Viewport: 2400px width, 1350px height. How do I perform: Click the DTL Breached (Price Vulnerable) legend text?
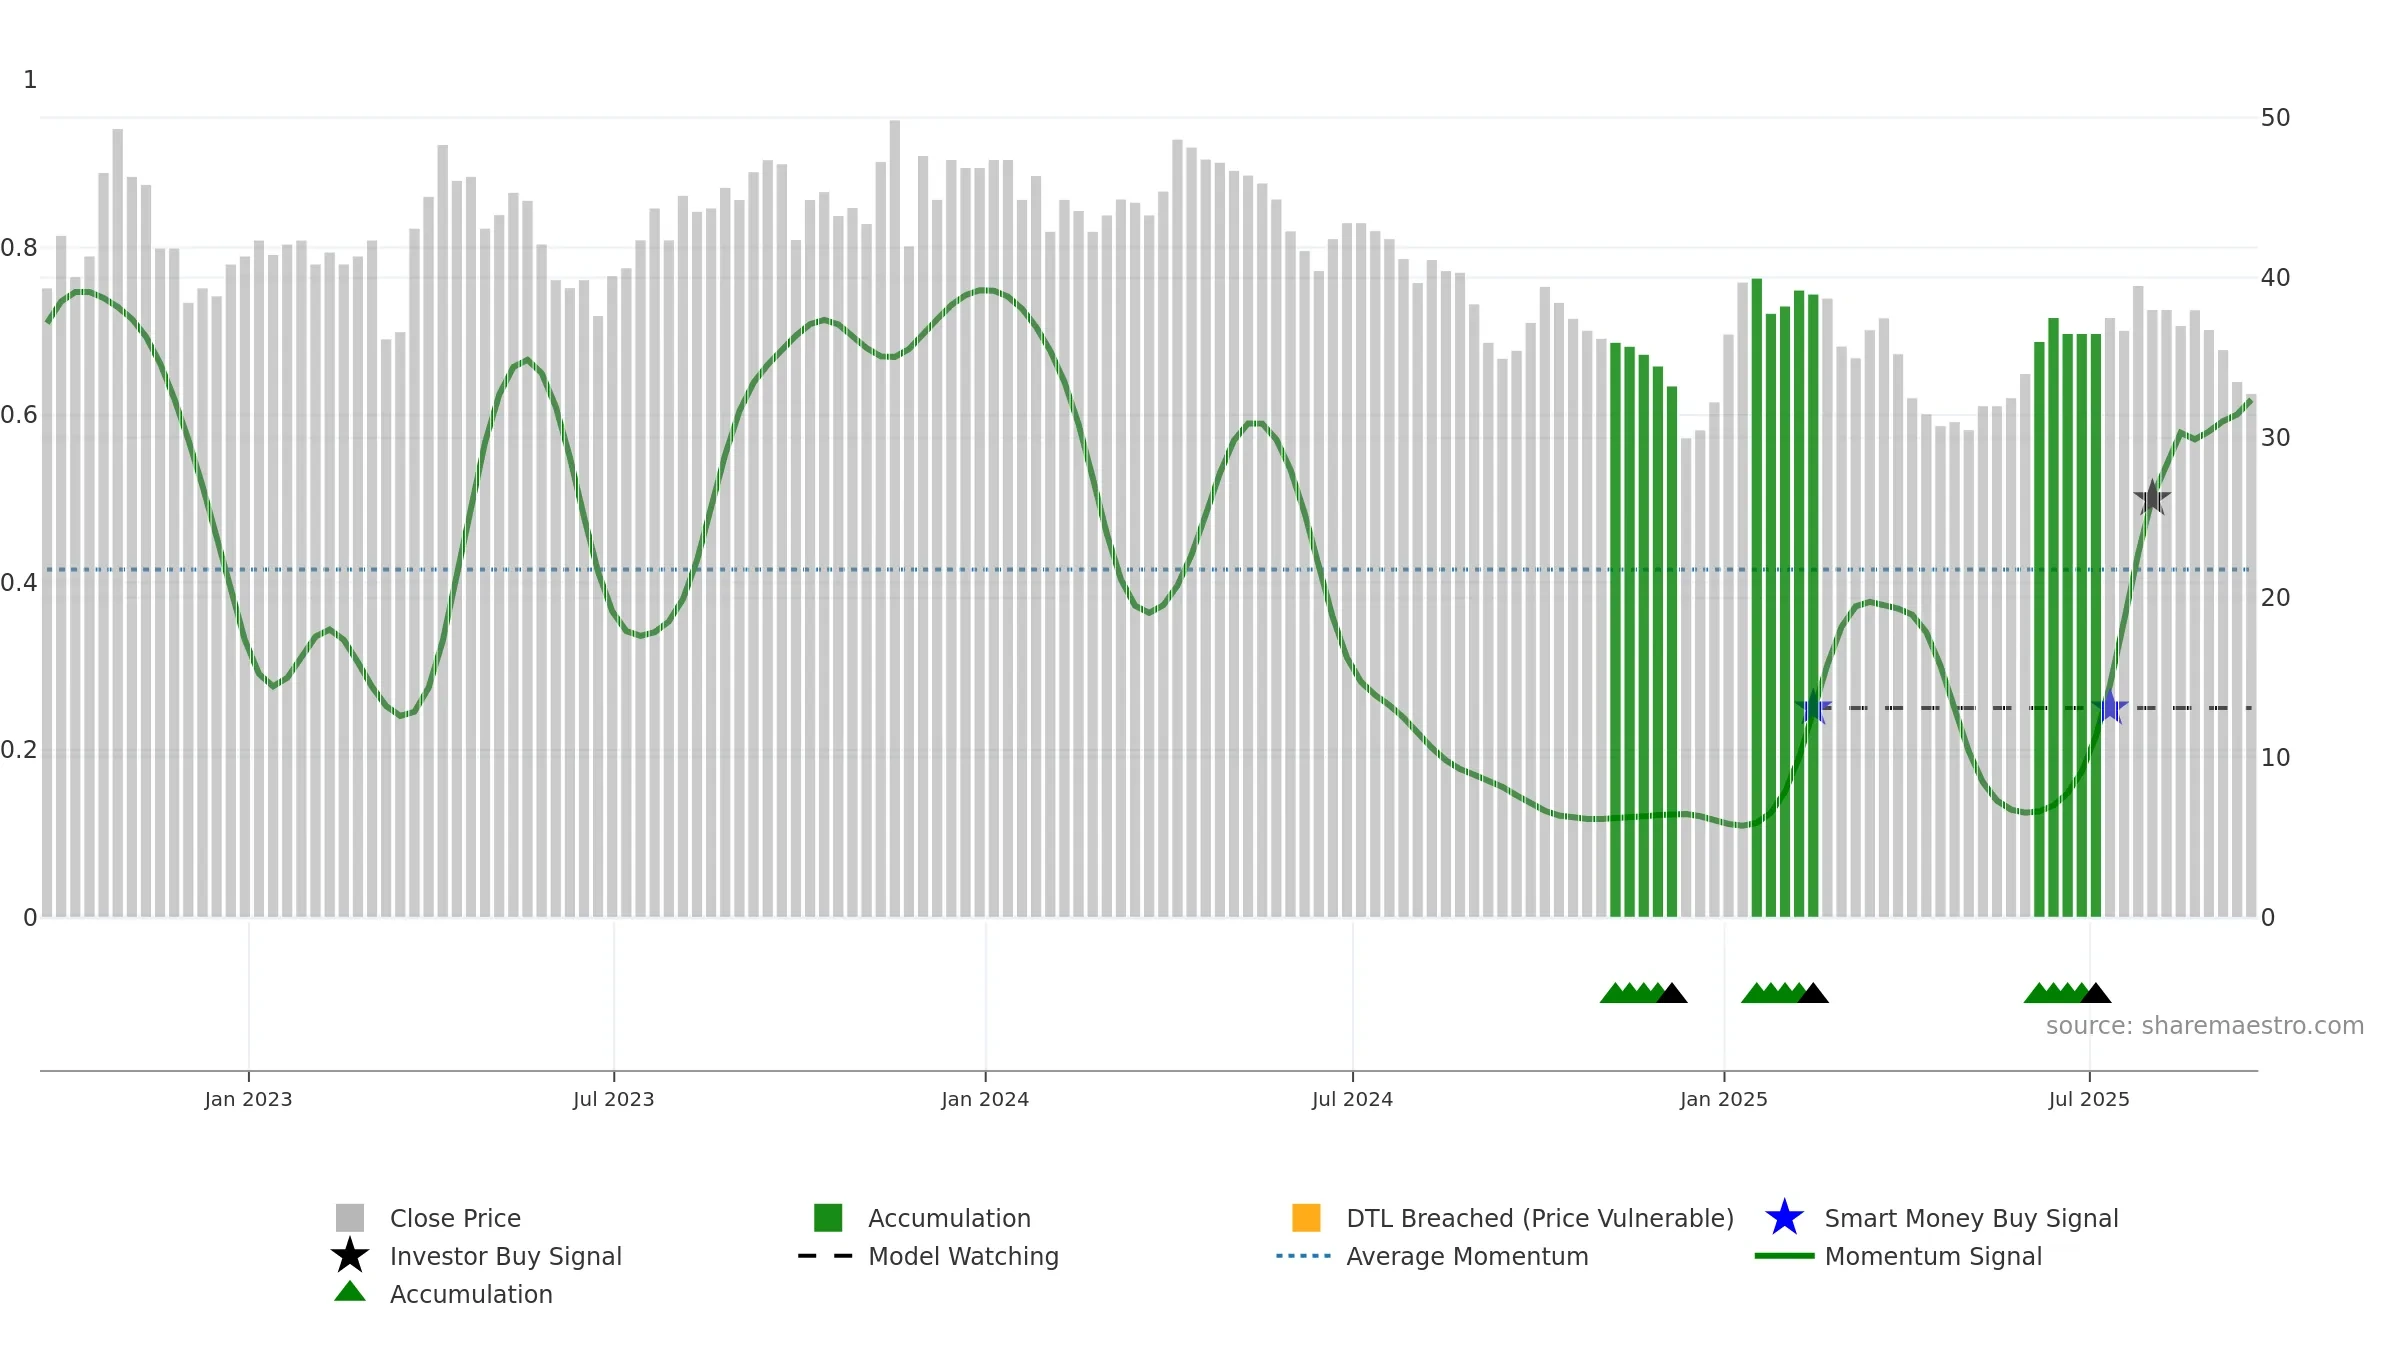pyautogui.click(x=1540, y=1218)
